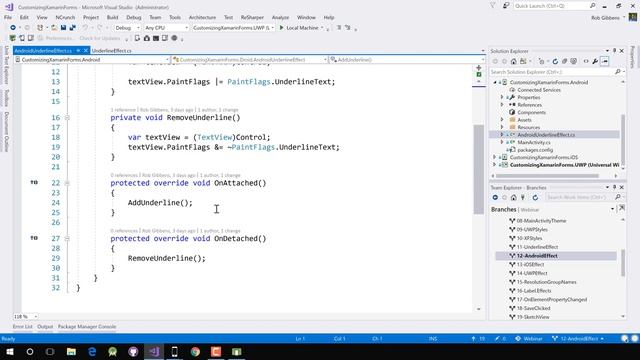Open the Package Manager Console tab
The image size is (640, 360).
pyautogui.click(x=87, y=327)
